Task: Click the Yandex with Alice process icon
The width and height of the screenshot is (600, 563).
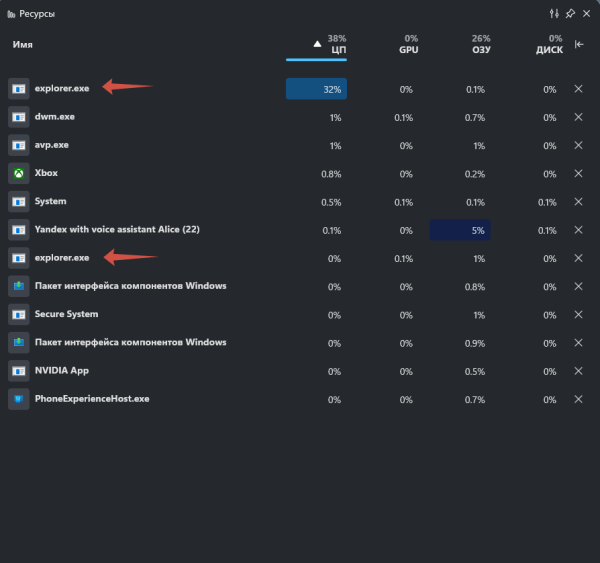Action: coord(18,230)
